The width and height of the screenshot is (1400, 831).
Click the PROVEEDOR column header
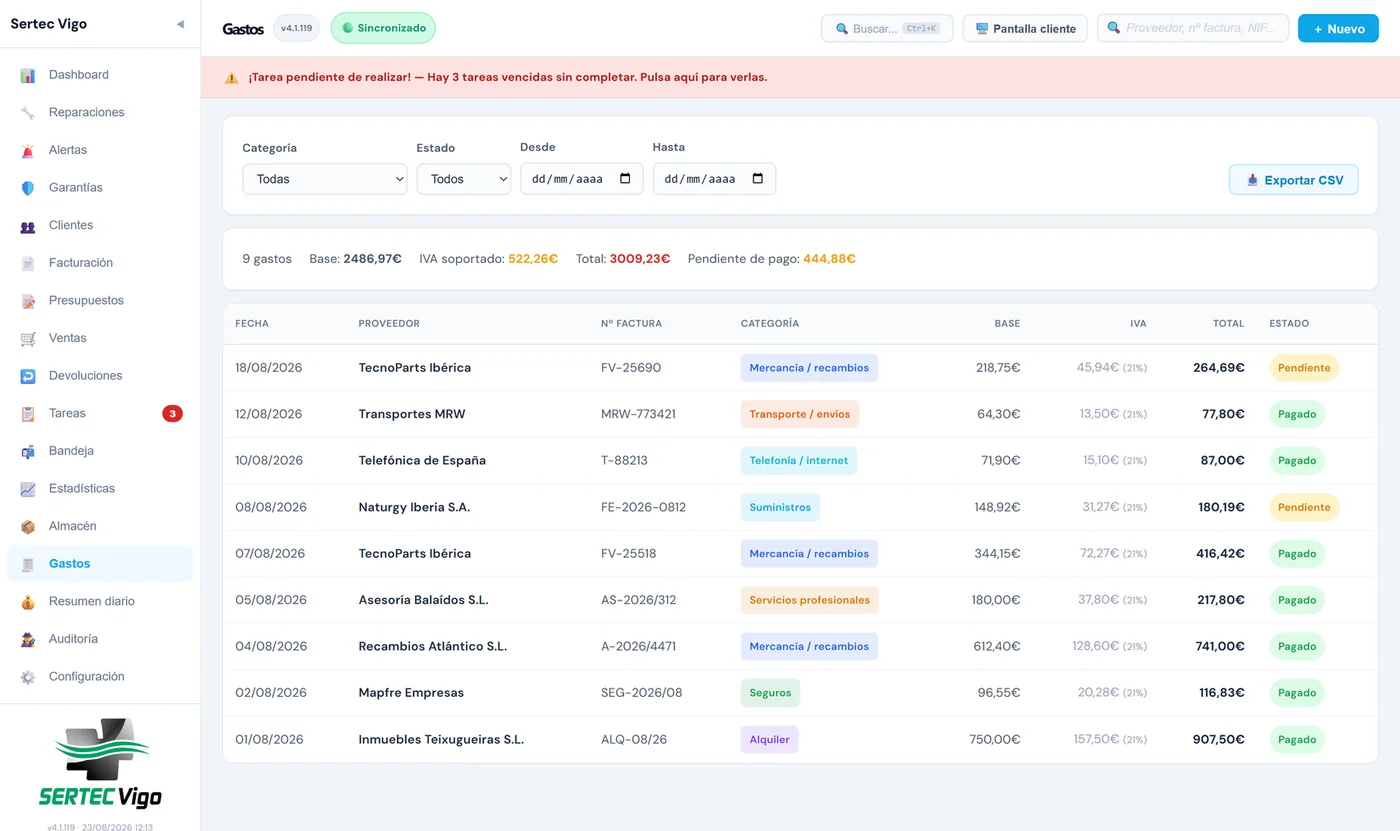tap(389, 324)
